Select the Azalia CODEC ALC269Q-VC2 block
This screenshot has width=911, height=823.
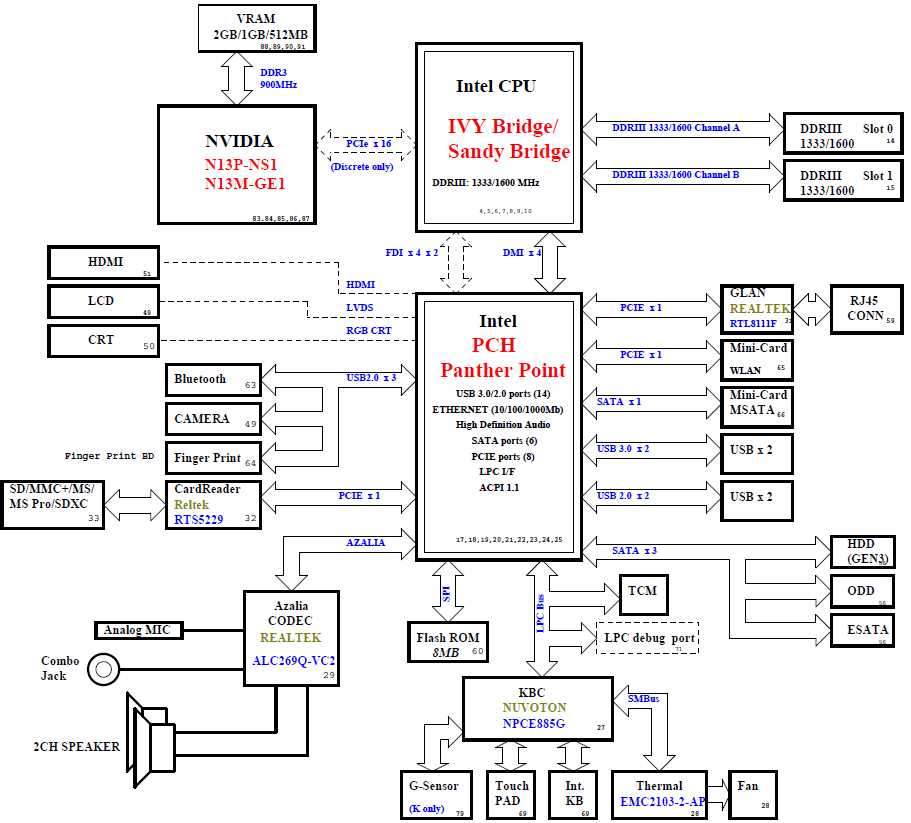pyautogui.click(x=291, y=638)
